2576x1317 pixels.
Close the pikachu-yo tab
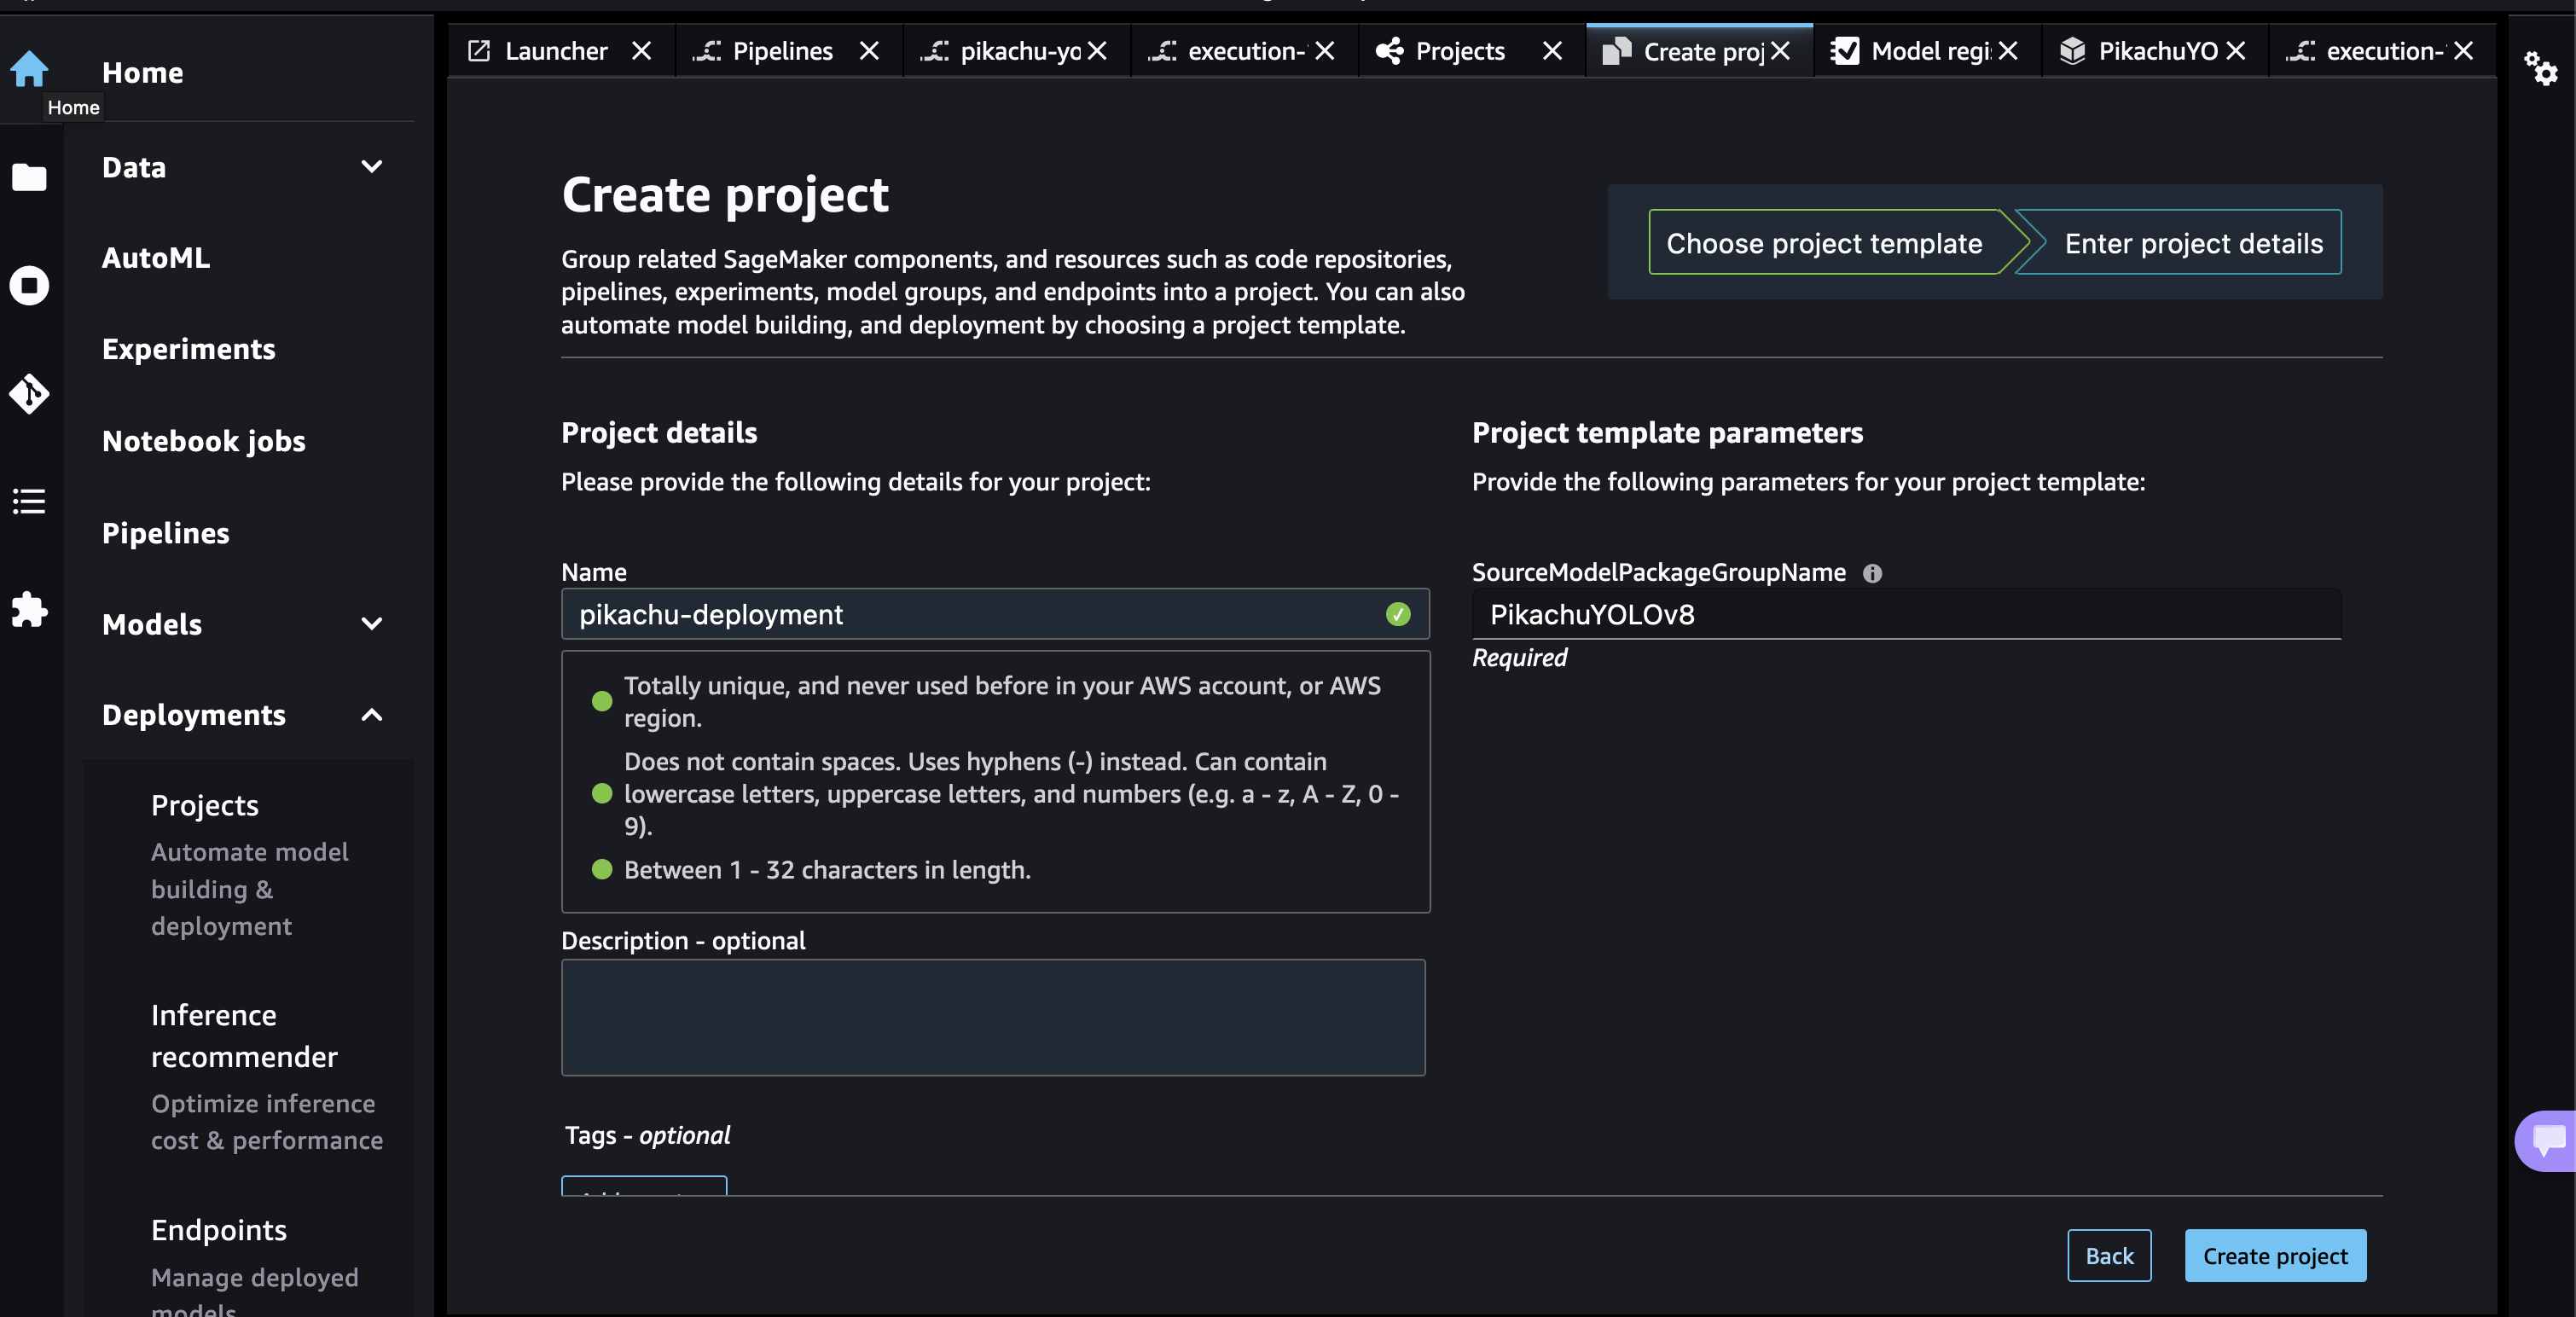(x=1097, y=51)
